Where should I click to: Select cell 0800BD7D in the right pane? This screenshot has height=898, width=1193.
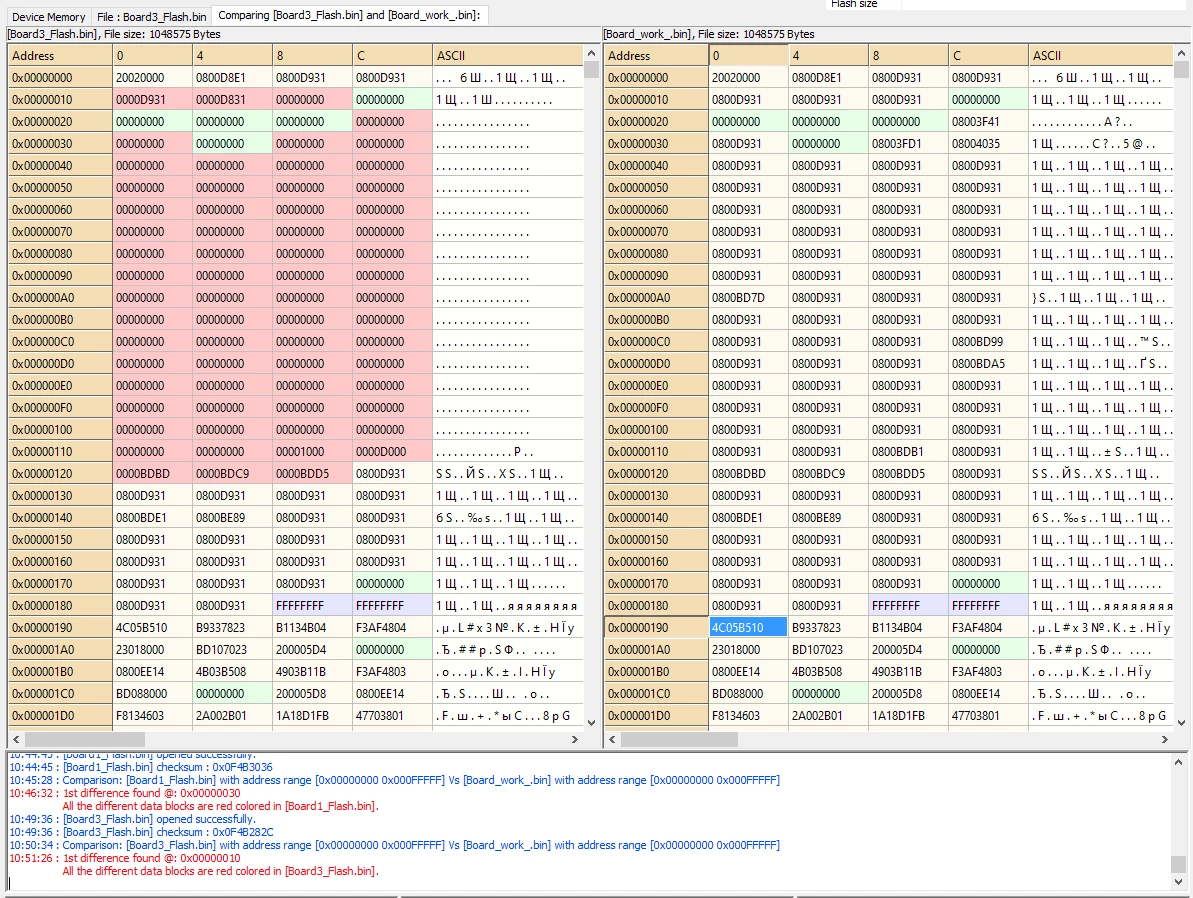(x=748, y=298)
